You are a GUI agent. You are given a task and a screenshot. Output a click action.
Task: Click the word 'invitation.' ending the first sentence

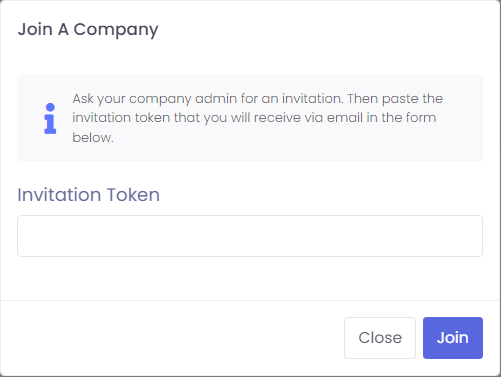[x=313, y=99]
